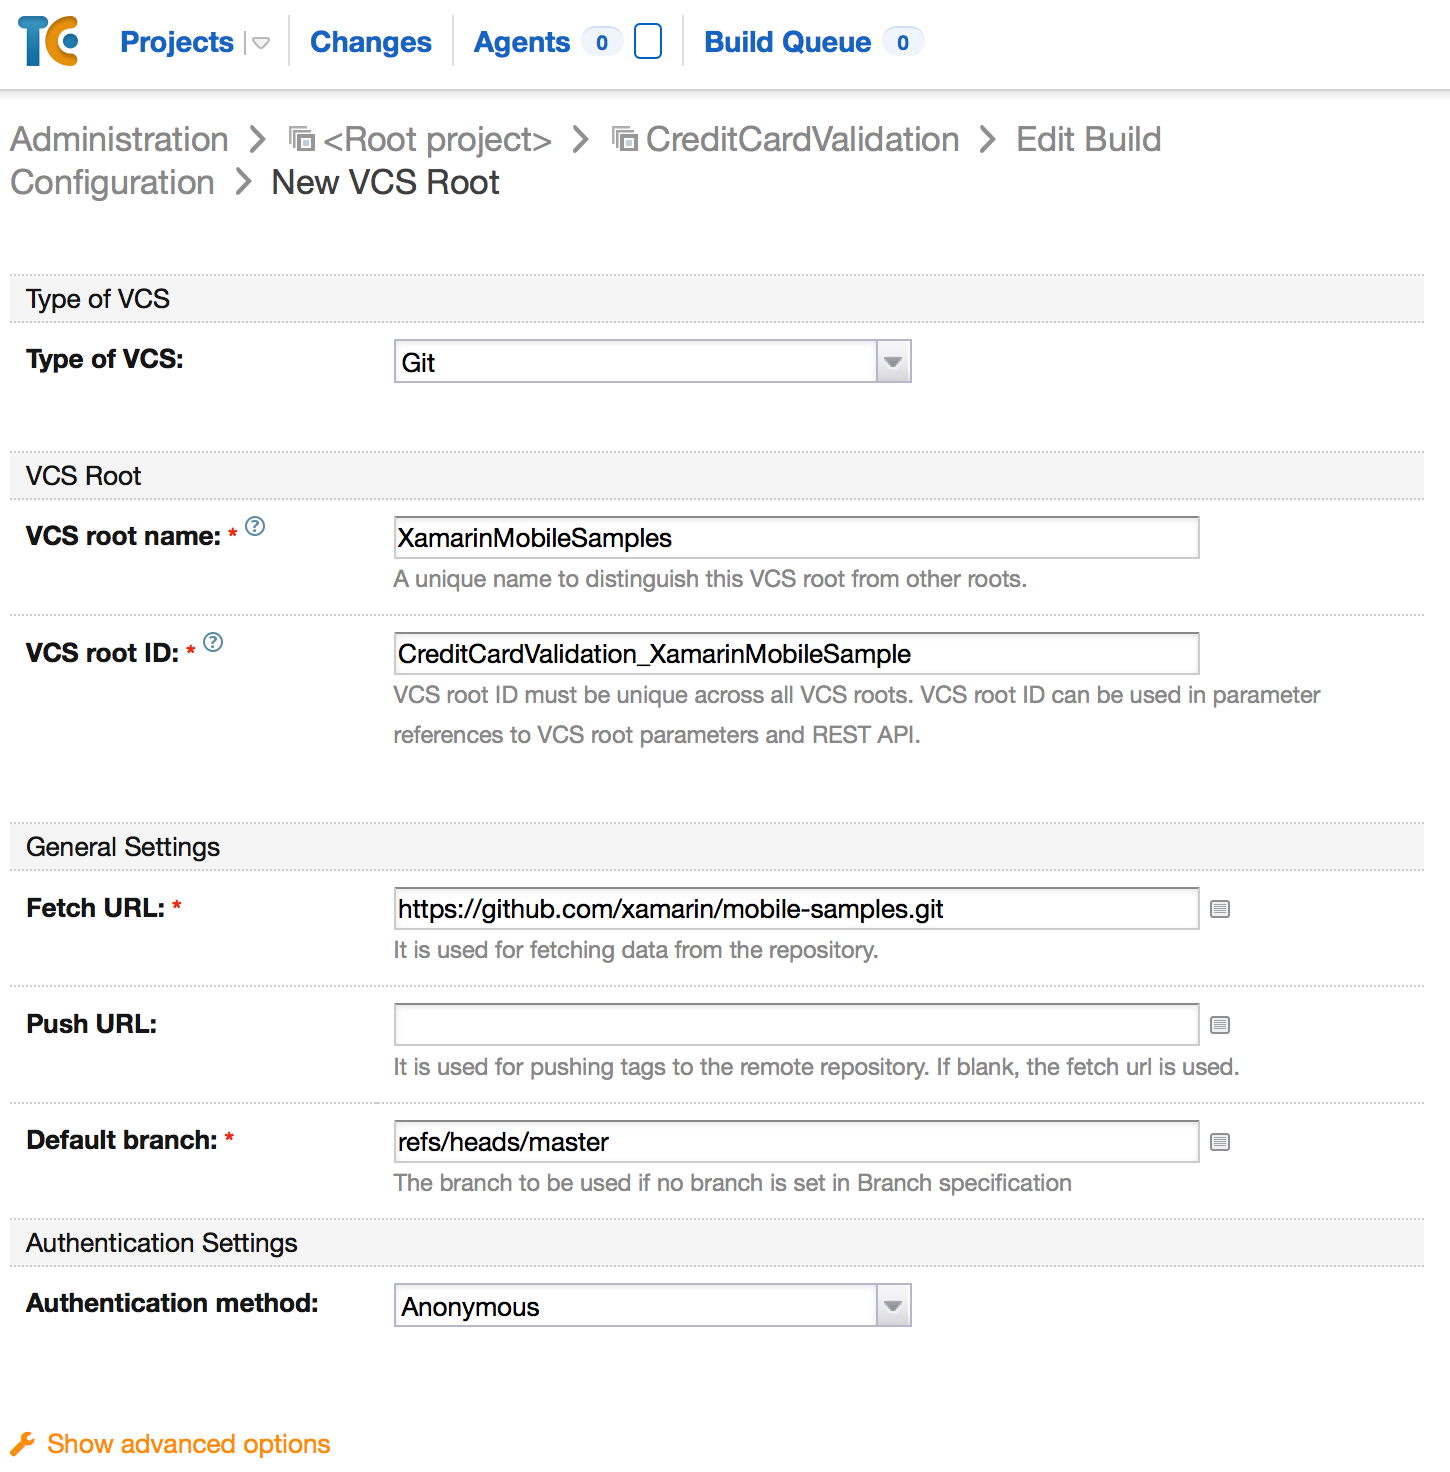The width and height of the screenshot is (1450, 1472).
Task: Go back to Administration
Action: (119, 139)
